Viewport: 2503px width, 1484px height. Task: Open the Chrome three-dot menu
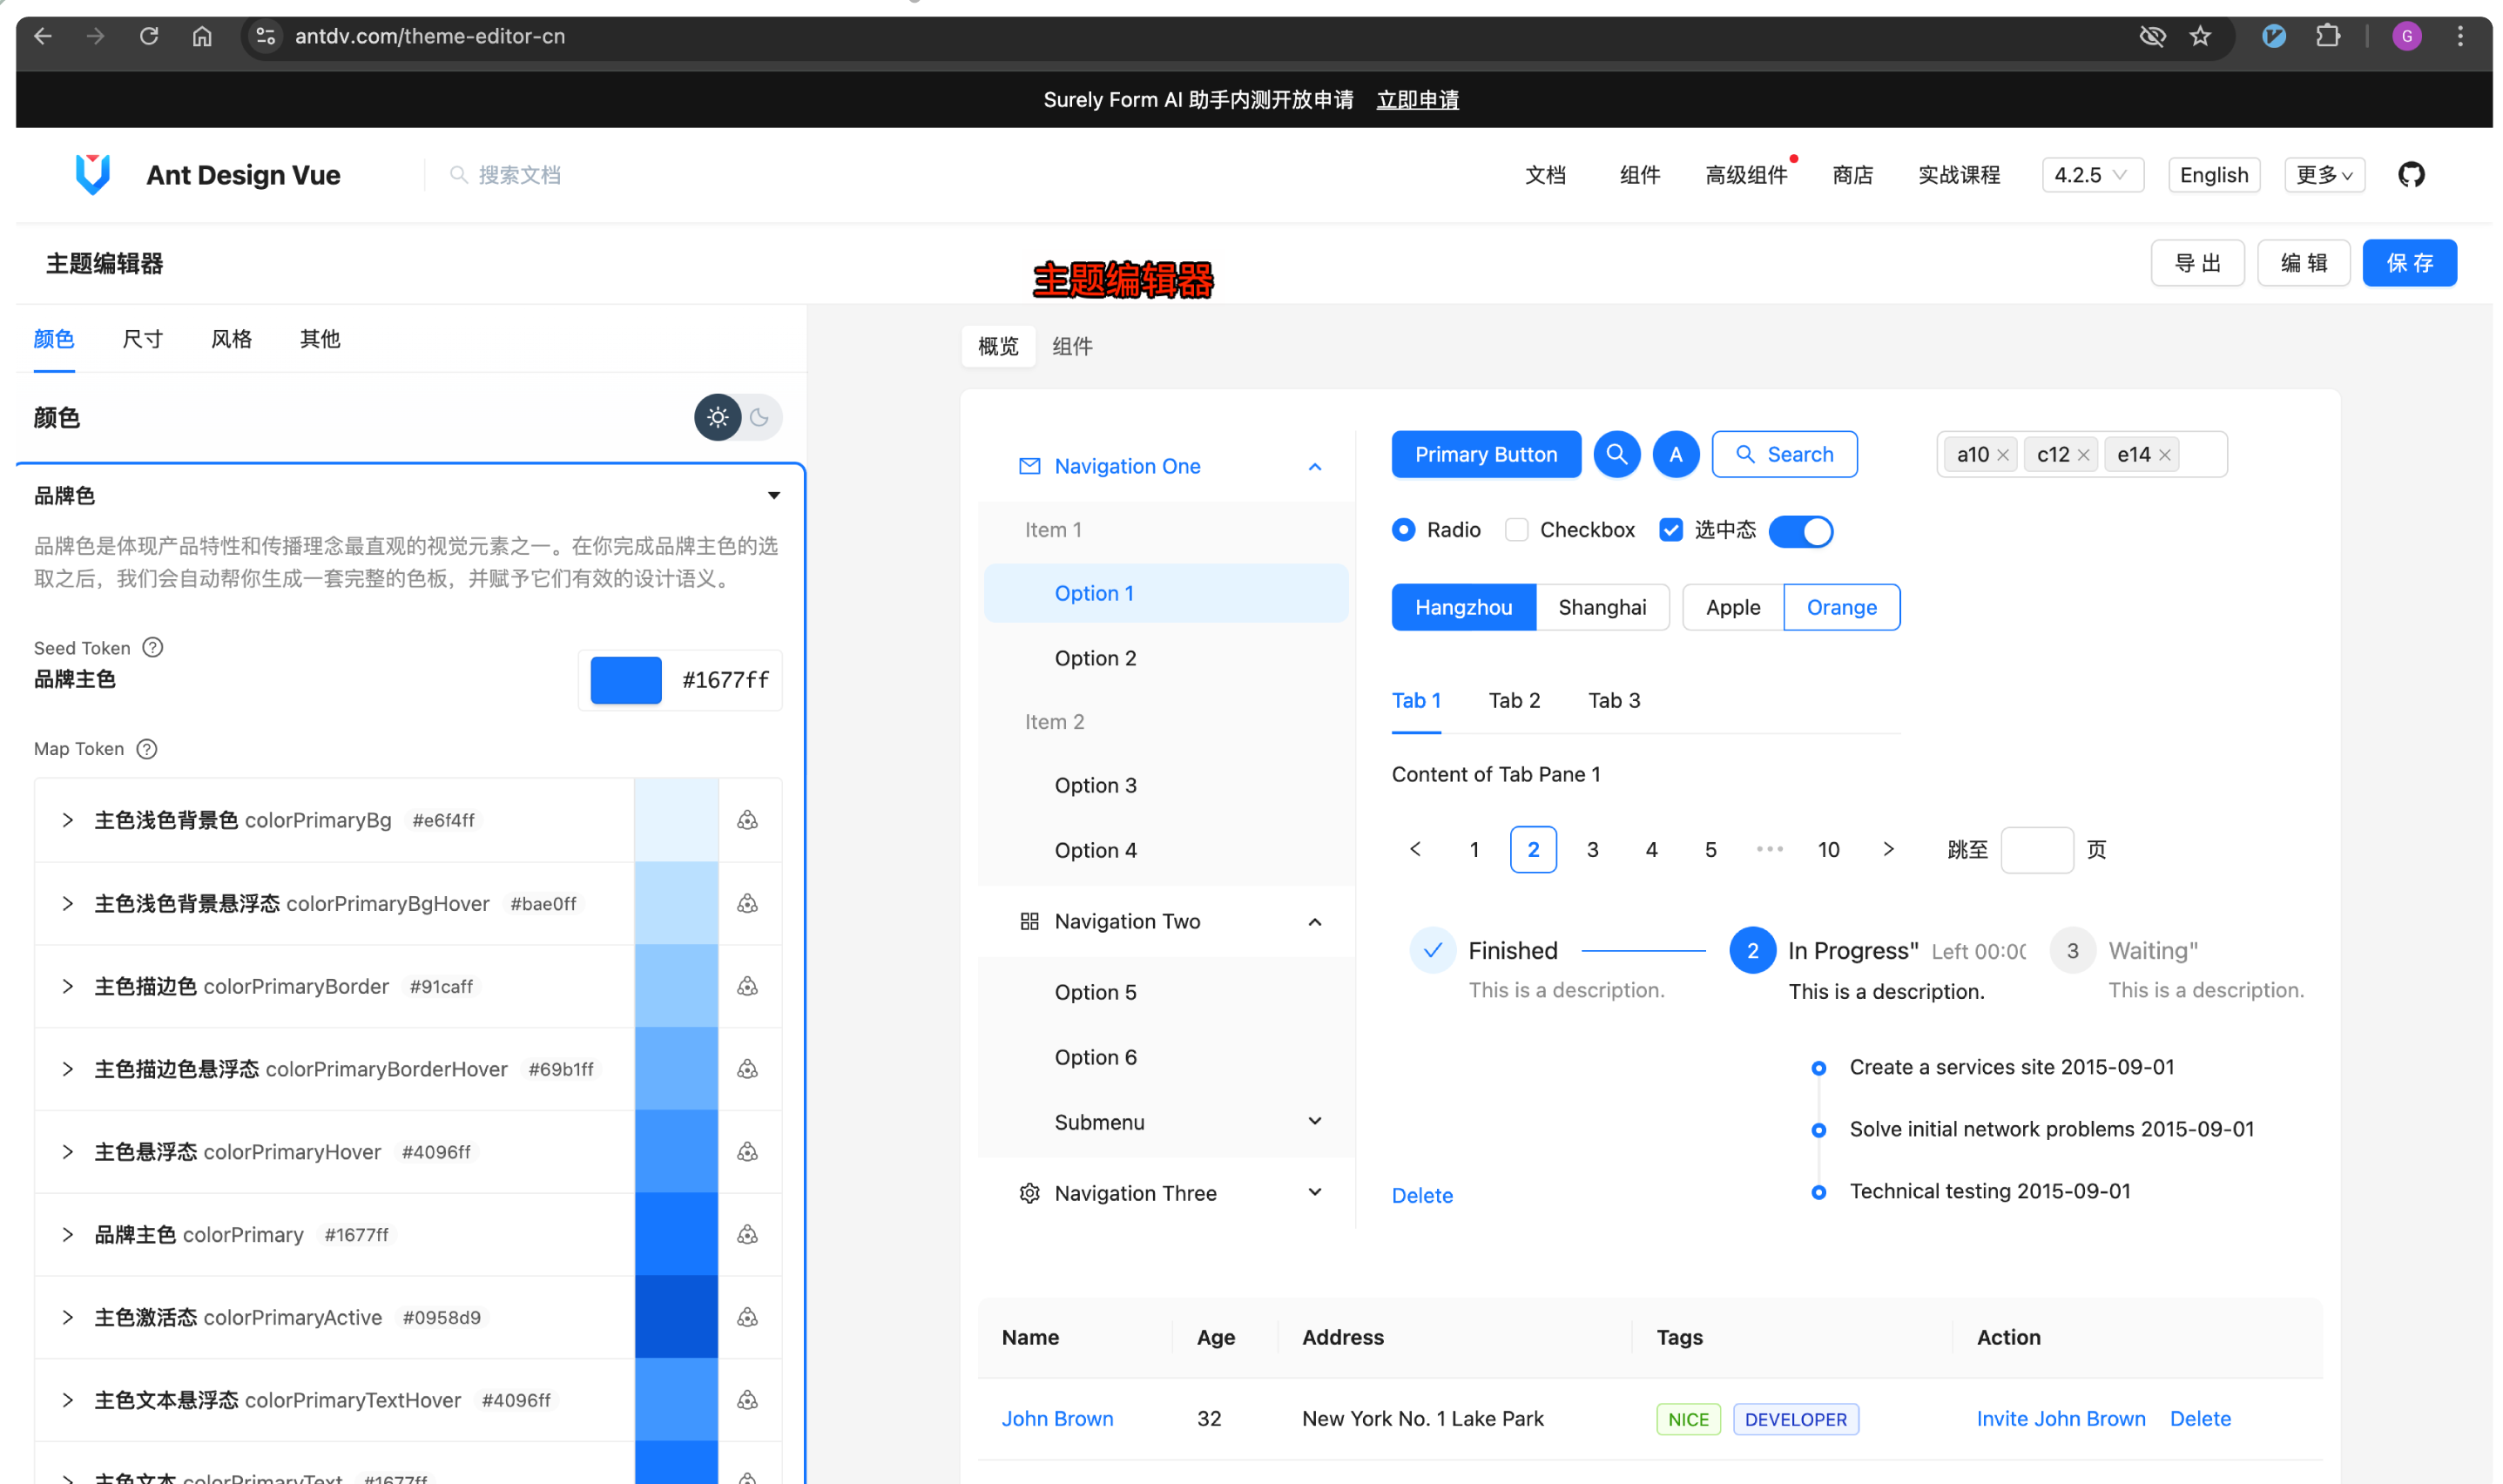point(2460,36)
